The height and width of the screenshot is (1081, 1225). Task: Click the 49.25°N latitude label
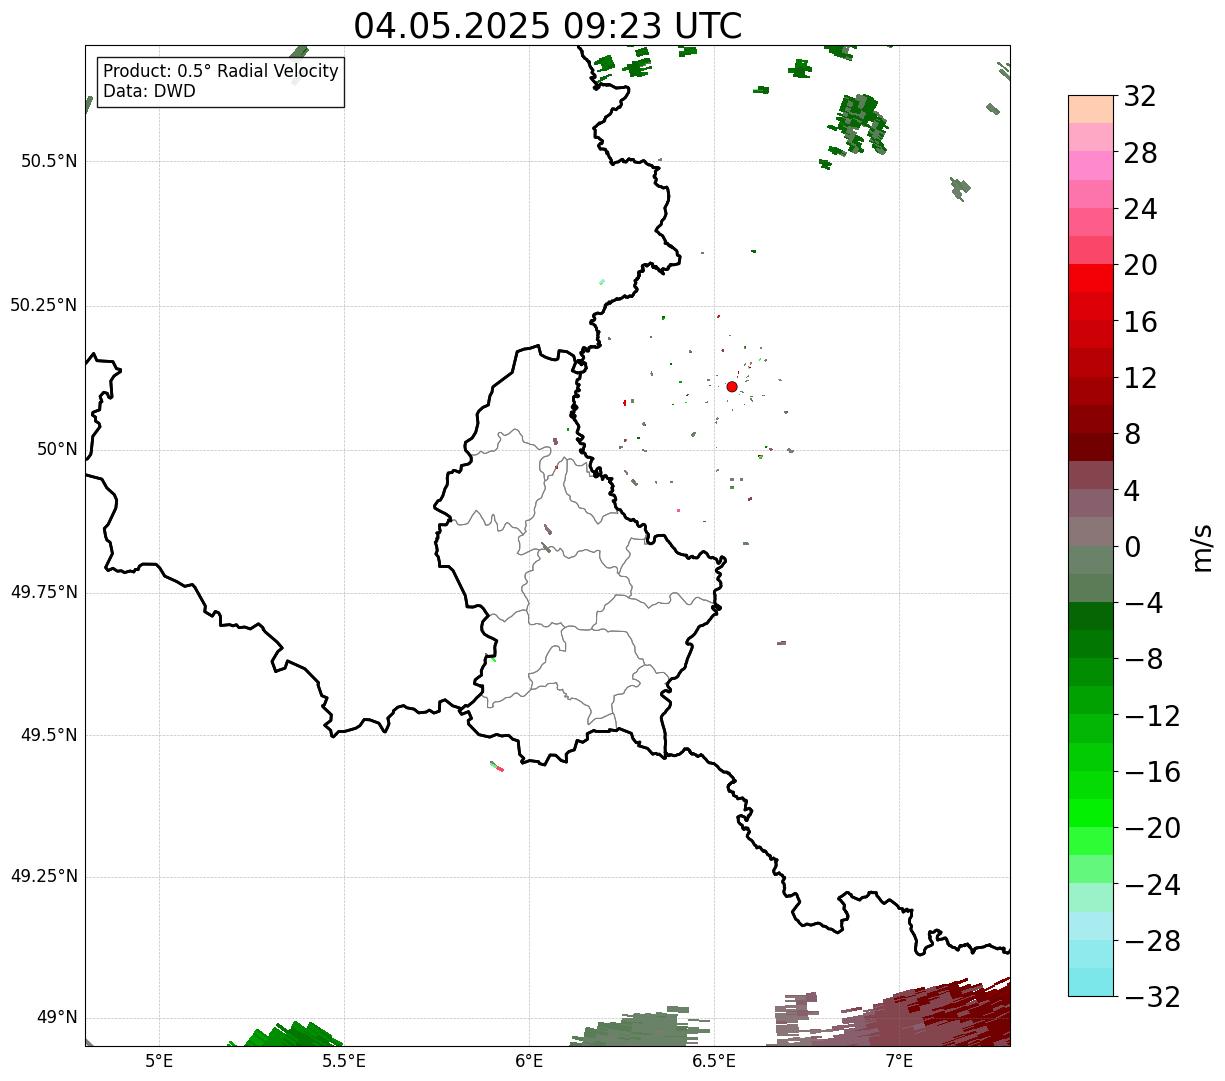coord(43,876)
